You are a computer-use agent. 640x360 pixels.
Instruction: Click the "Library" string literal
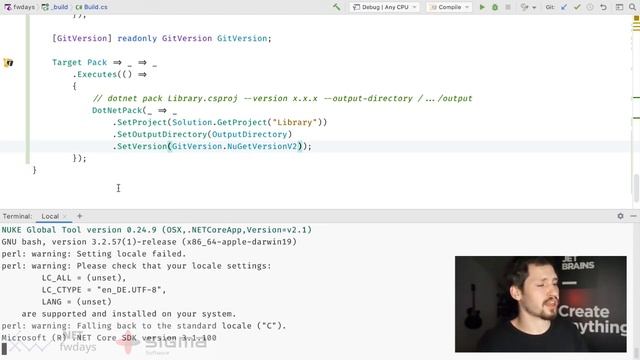coord(295,122)
